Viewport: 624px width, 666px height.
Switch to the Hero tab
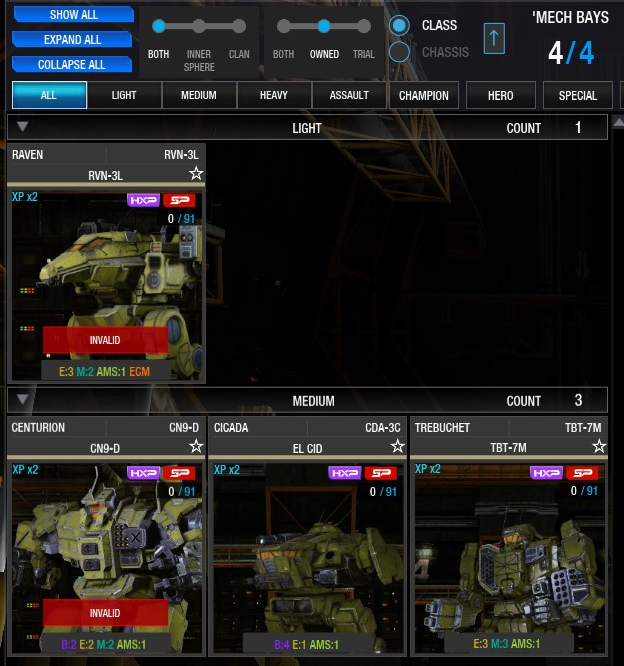point(501,95)
